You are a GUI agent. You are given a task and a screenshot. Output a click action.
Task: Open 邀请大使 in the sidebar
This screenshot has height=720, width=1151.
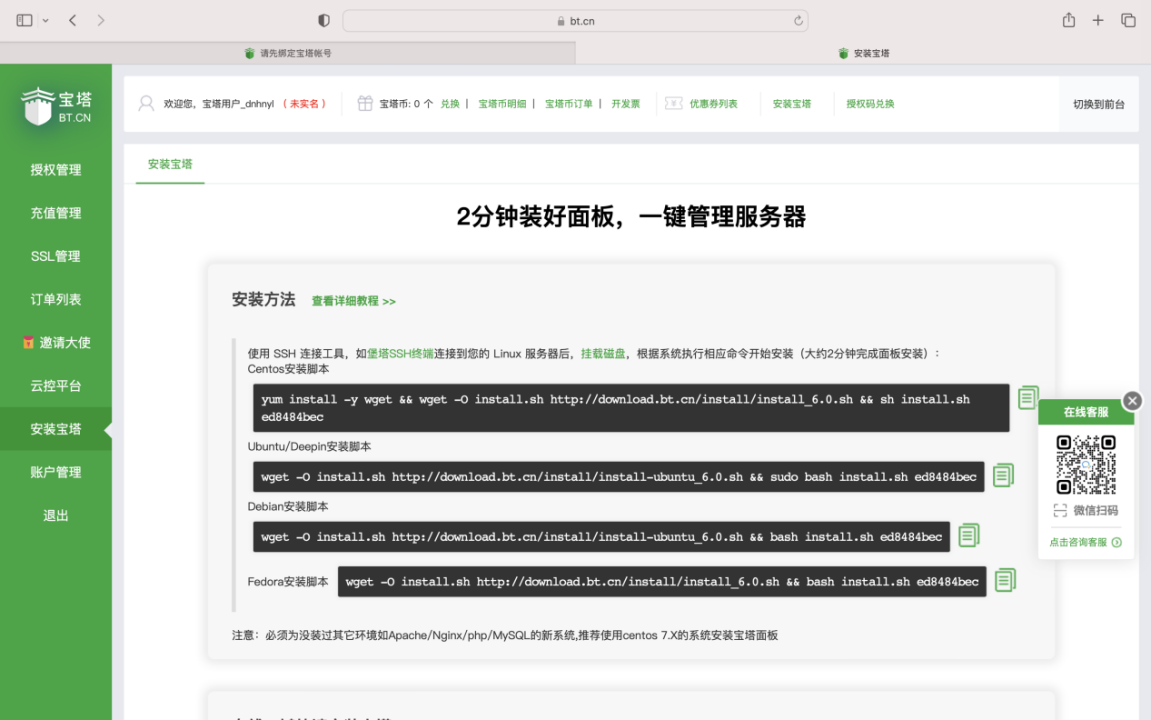click(56, 343)
